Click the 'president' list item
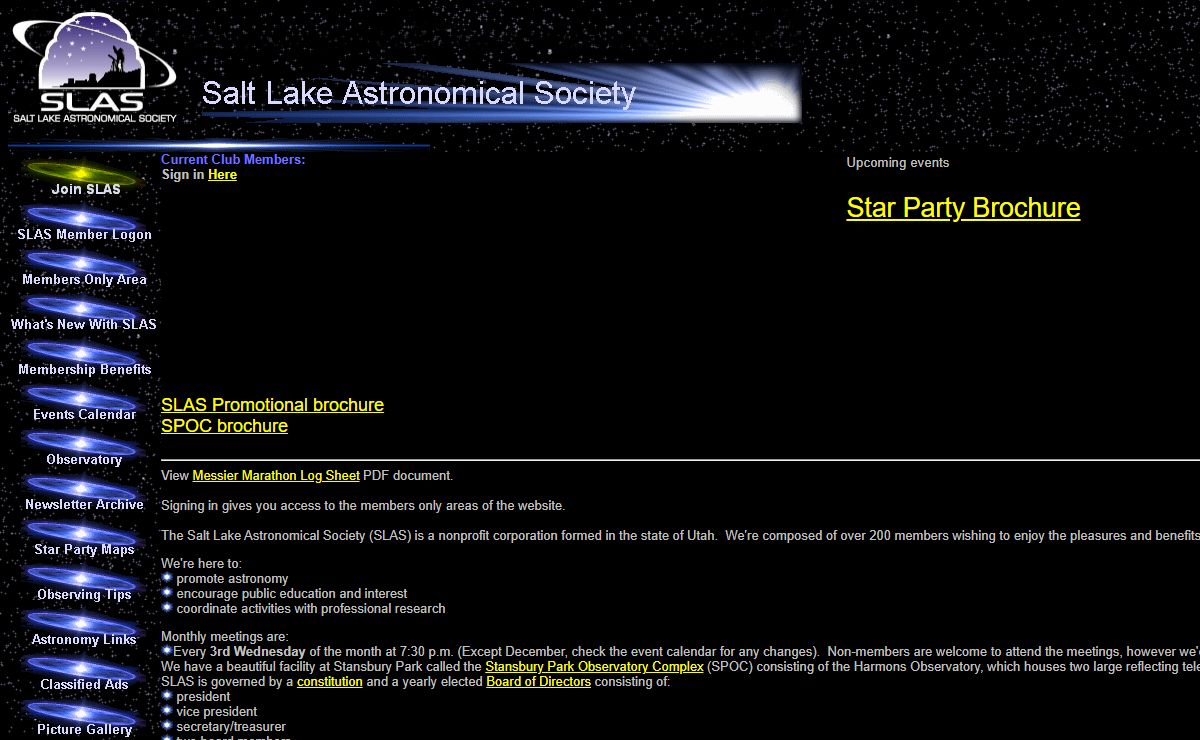The width and height of the screenshot is (1200, 740). coord(203,697)
